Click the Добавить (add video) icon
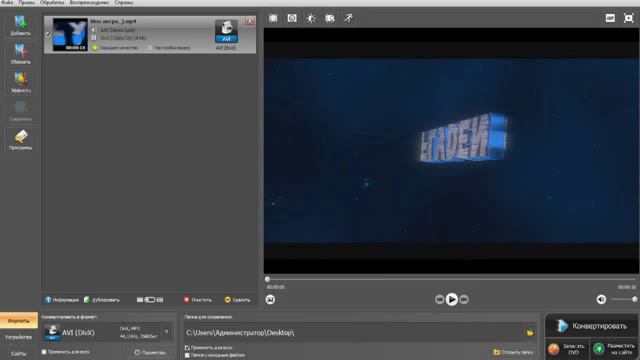This screenshot has width=640, height=360. tap(20, 25)
